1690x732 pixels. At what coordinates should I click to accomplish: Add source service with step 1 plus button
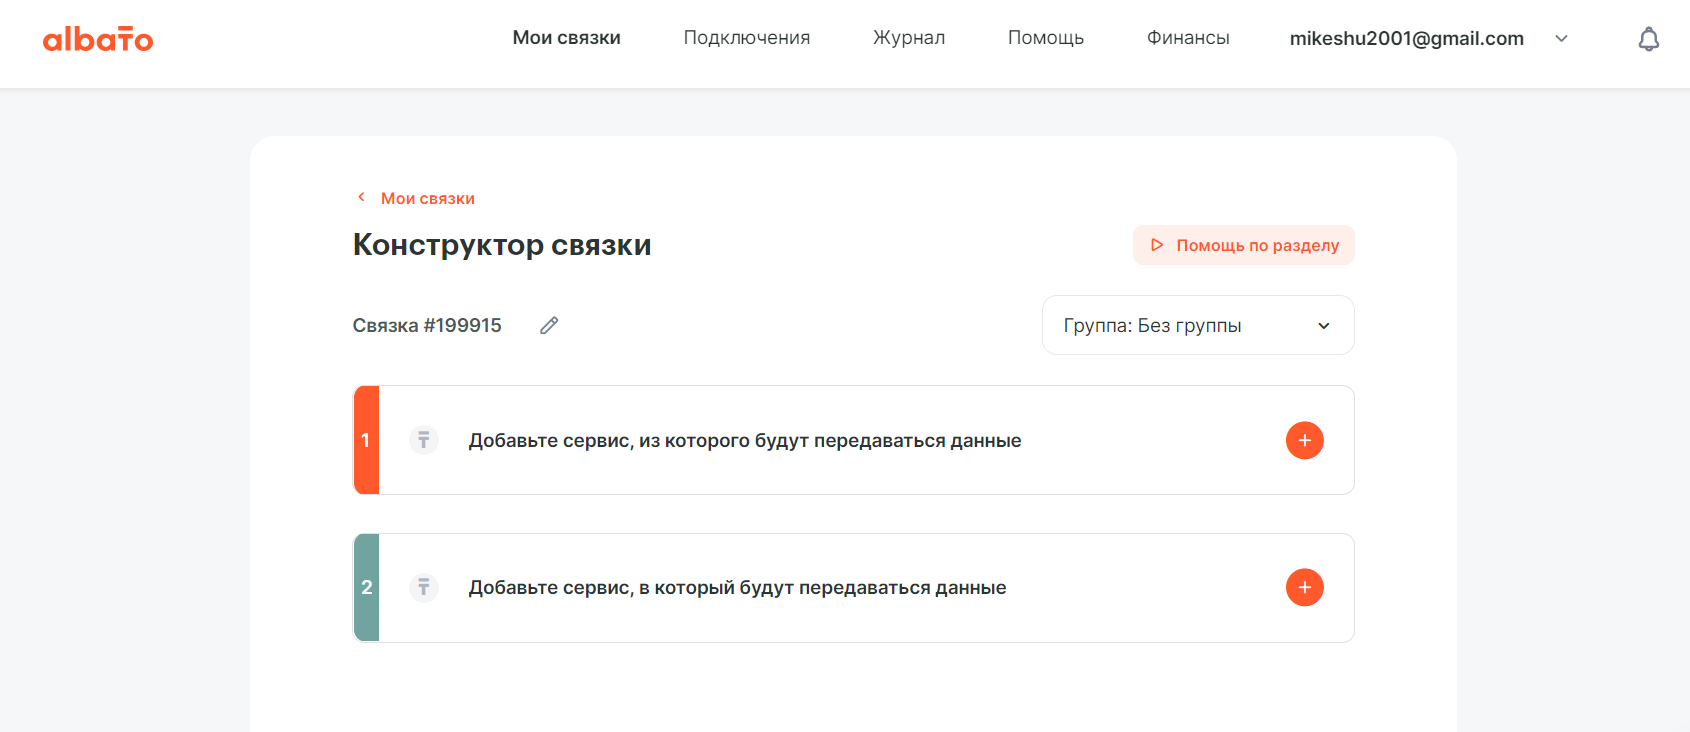[1304, 440]
